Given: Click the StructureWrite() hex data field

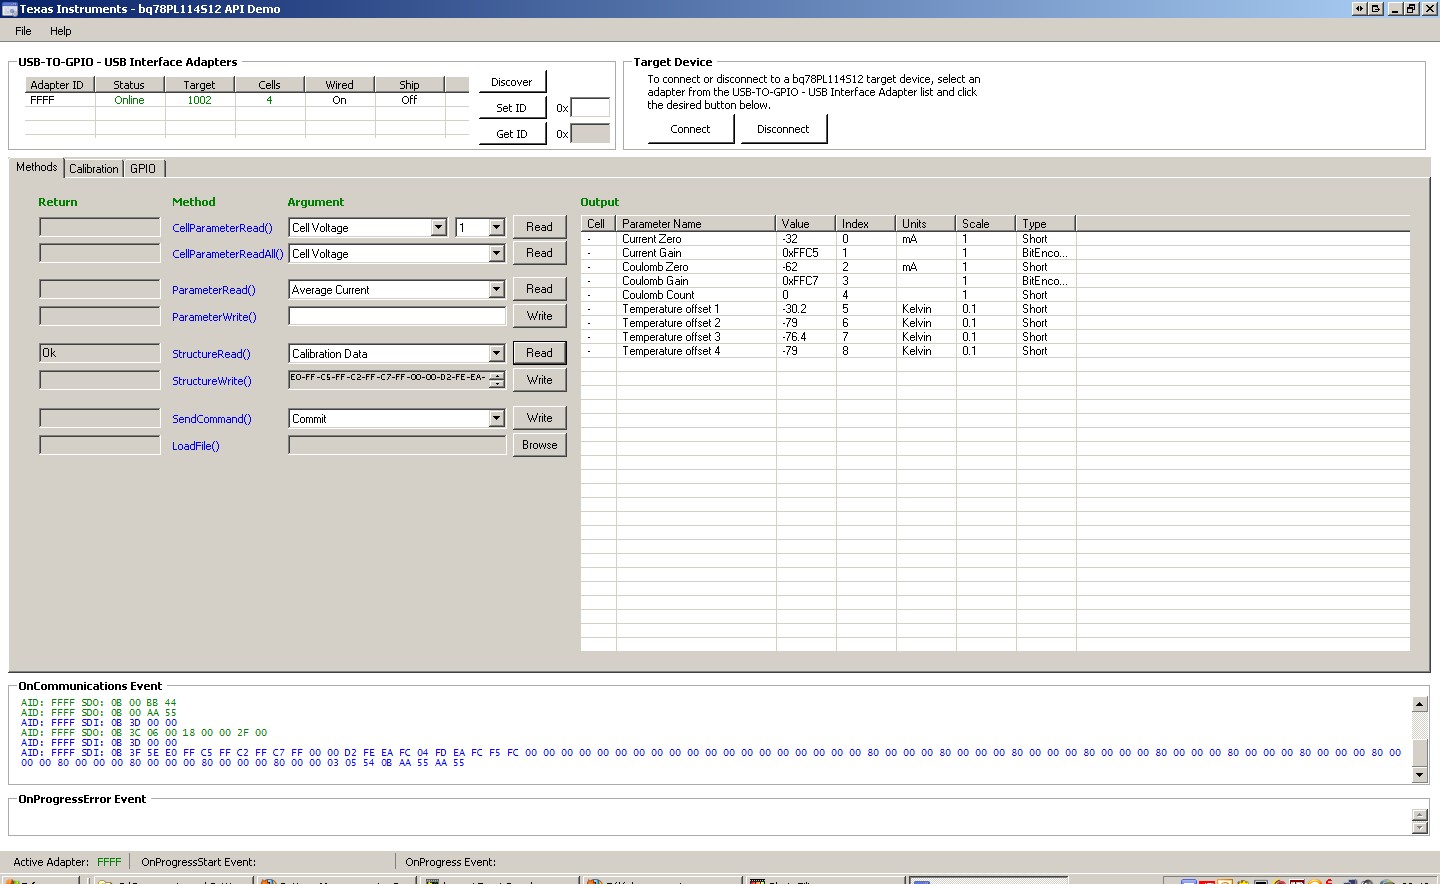Looking at the screenshot, I should 389,380.
